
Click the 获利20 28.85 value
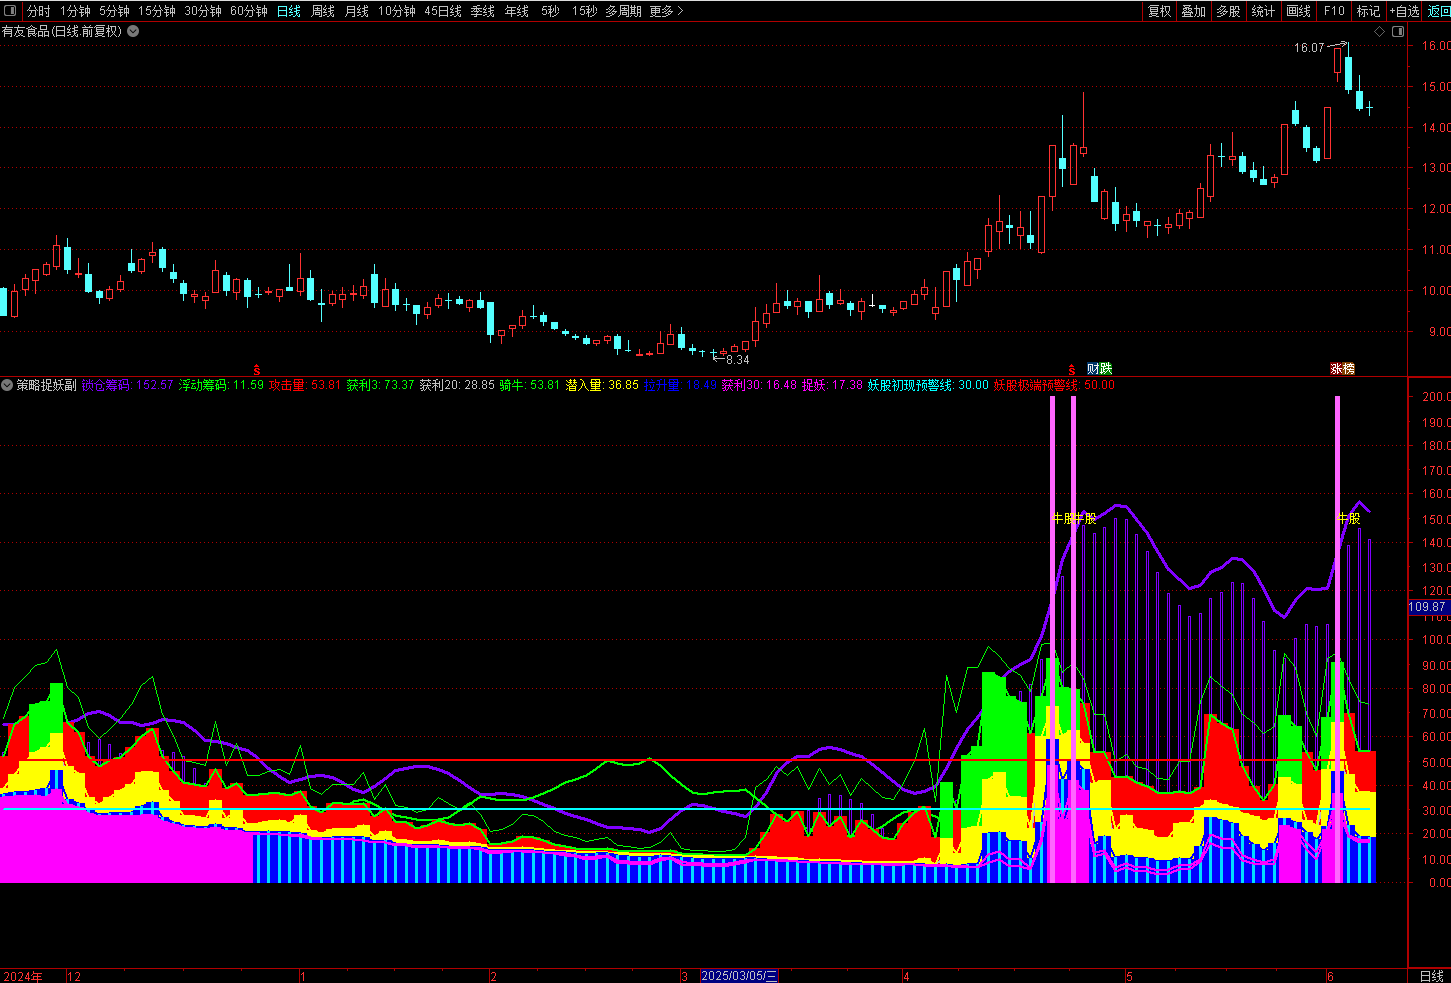[x=457, y=385]
